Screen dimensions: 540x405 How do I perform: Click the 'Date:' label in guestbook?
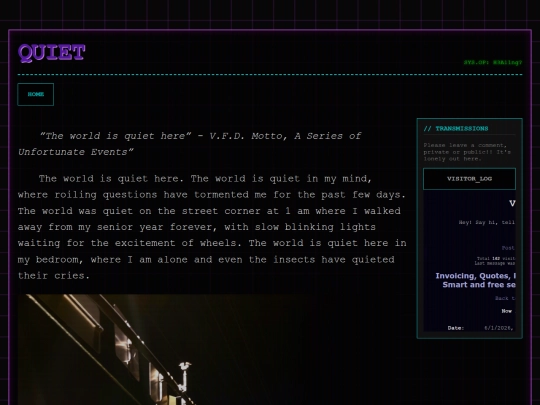tap(456, 328)
